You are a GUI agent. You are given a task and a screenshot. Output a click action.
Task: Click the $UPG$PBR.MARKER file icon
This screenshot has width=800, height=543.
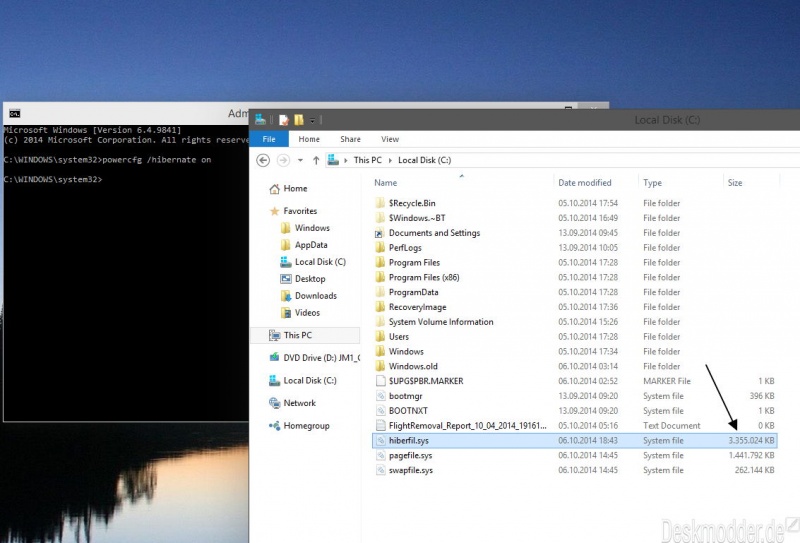click(380, 381)
